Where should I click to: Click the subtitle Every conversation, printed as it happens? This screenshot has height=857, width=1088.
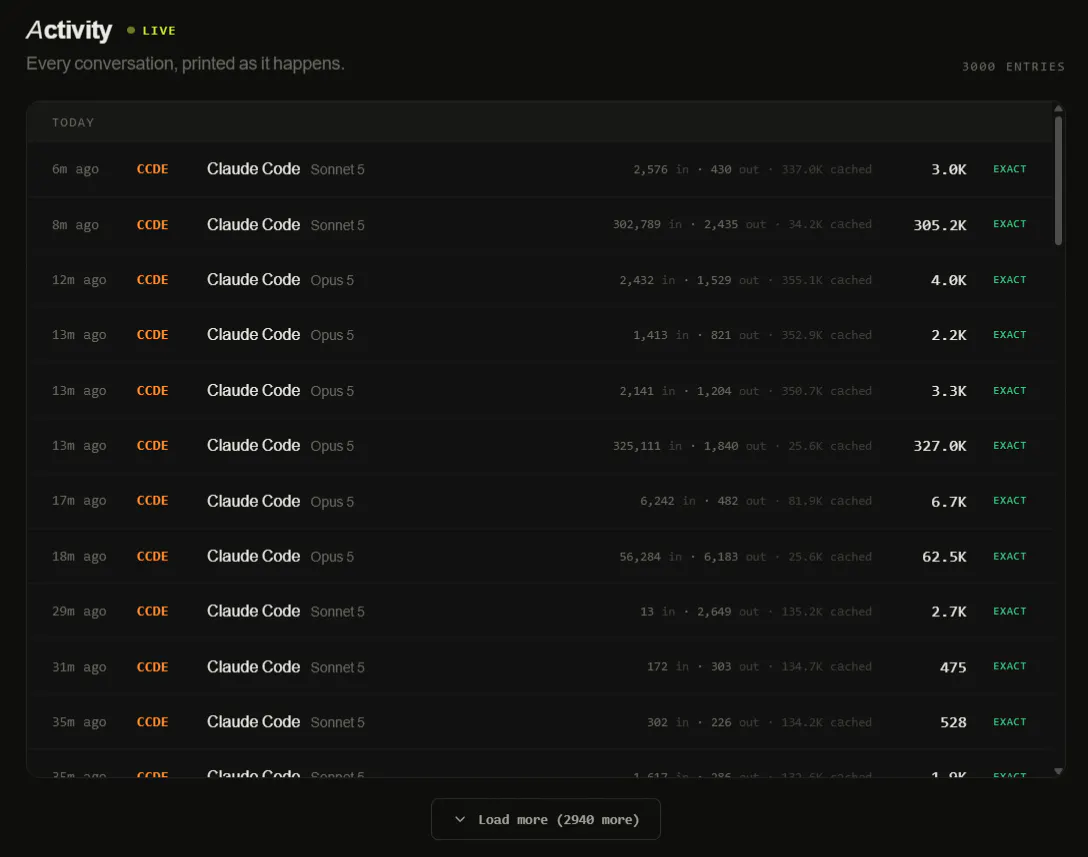(185, 64)
